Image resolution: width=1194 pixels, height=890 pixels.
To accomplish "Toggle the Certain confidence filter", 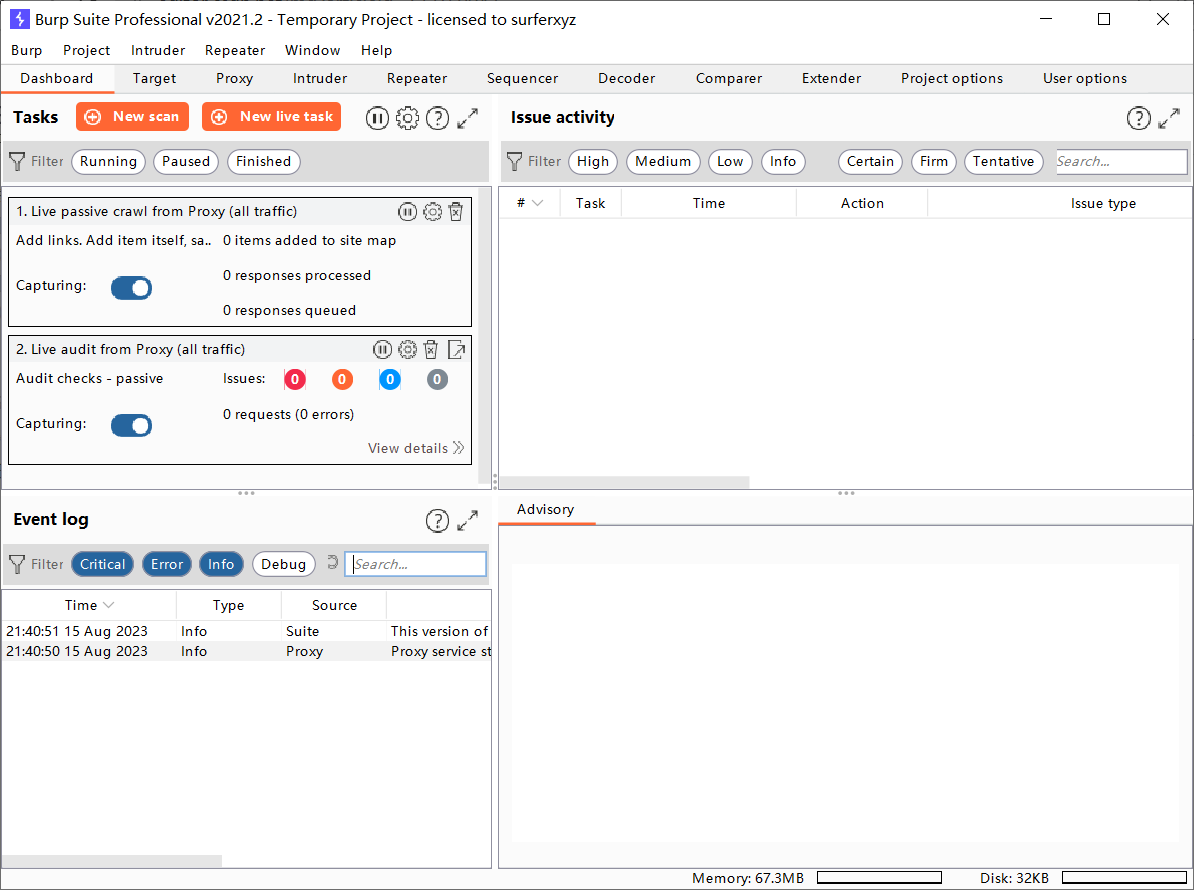I will click(x=870, y=161).
